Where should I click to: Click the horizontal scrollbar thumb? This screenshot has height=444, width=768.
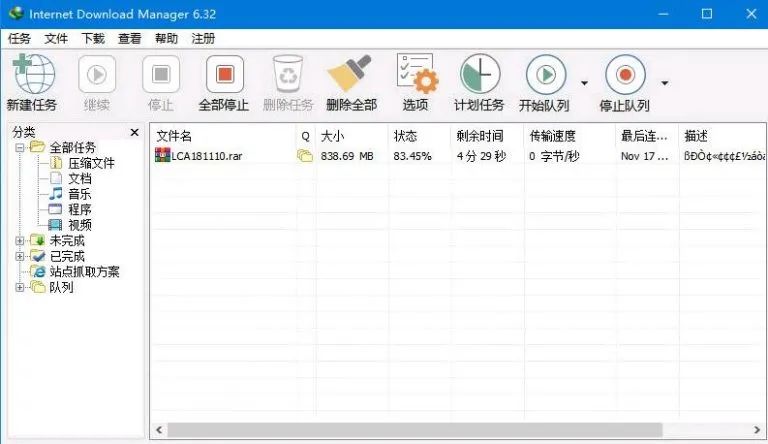pos(415,430)
